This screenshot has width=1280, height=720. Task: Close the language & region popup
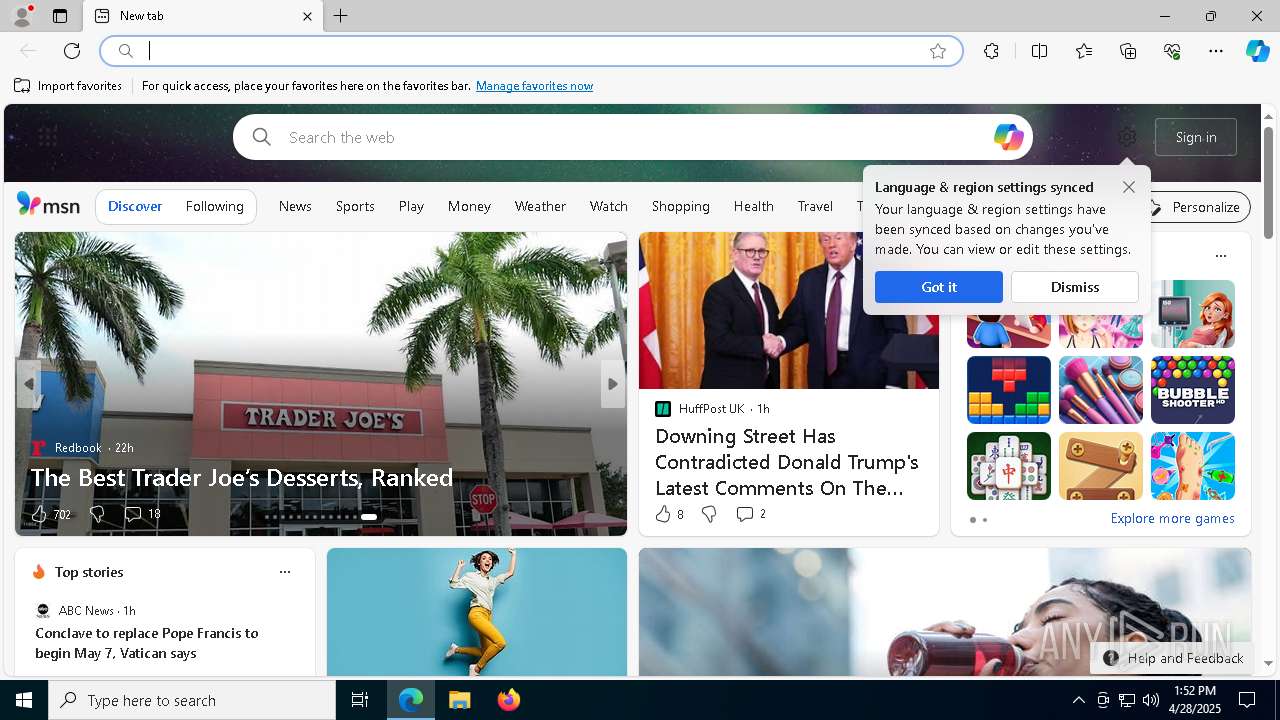point(1129,187)
